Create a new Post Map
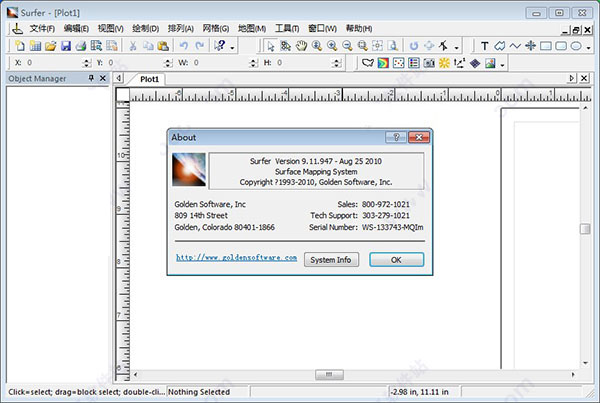This screenshot has height=403, width=600. click(398, 63)
